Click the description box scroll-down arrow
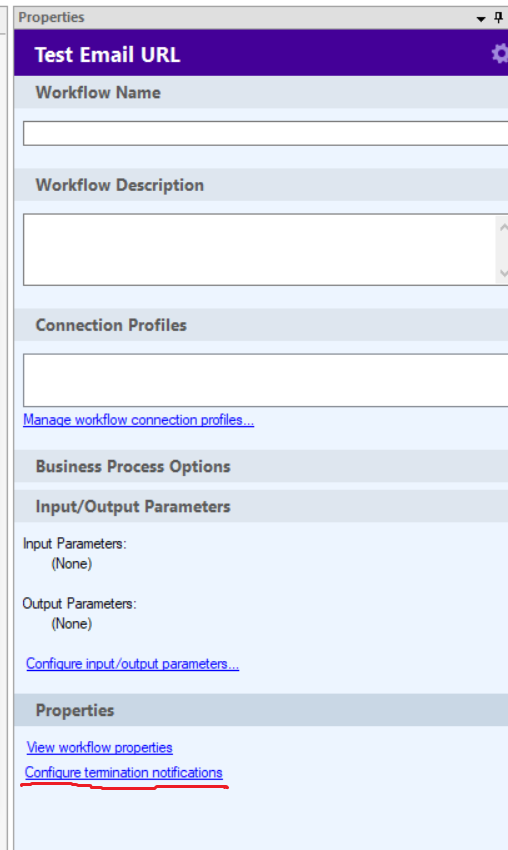 [x=503, y=273]
